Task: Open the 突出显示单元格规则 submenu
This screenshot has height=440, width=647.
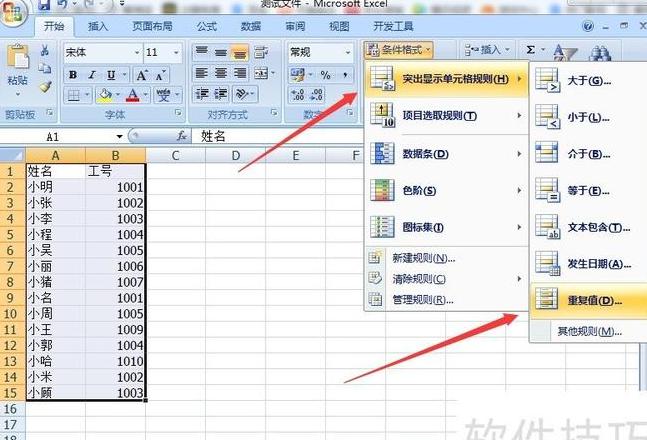Action: click(x=446, y=78)
